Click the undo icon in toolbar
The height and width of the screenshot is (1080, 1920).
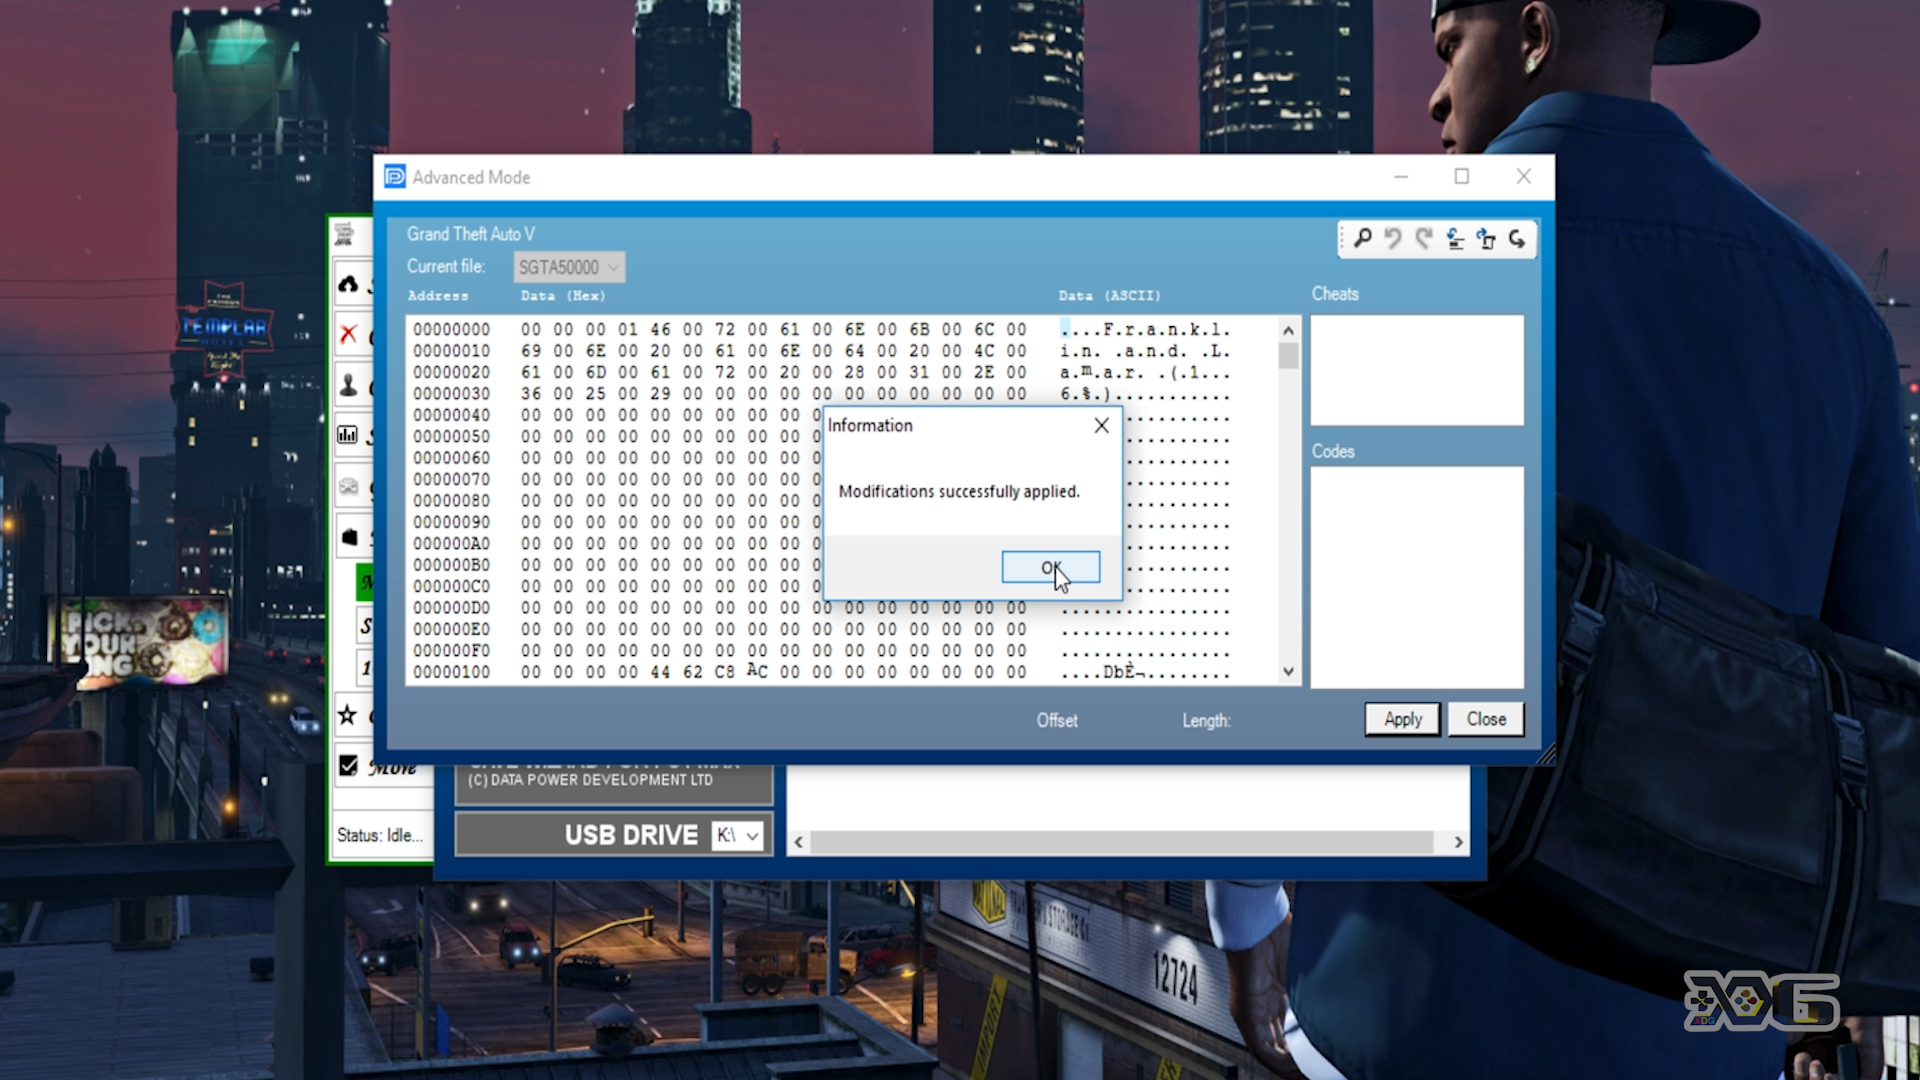point(1393,239)
